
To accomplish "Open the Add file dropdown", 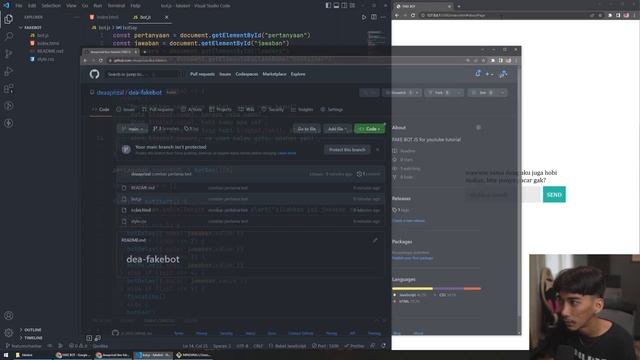I will click(337, 129).
